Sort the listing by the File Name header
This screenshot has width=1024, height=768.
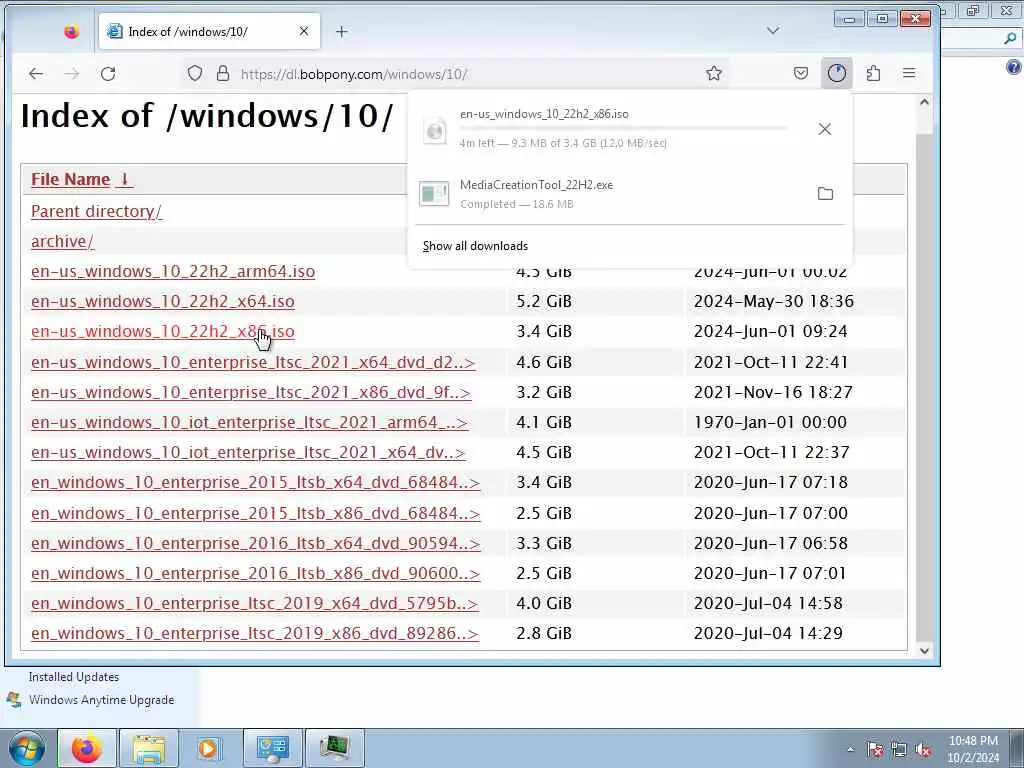coord(82,180)
